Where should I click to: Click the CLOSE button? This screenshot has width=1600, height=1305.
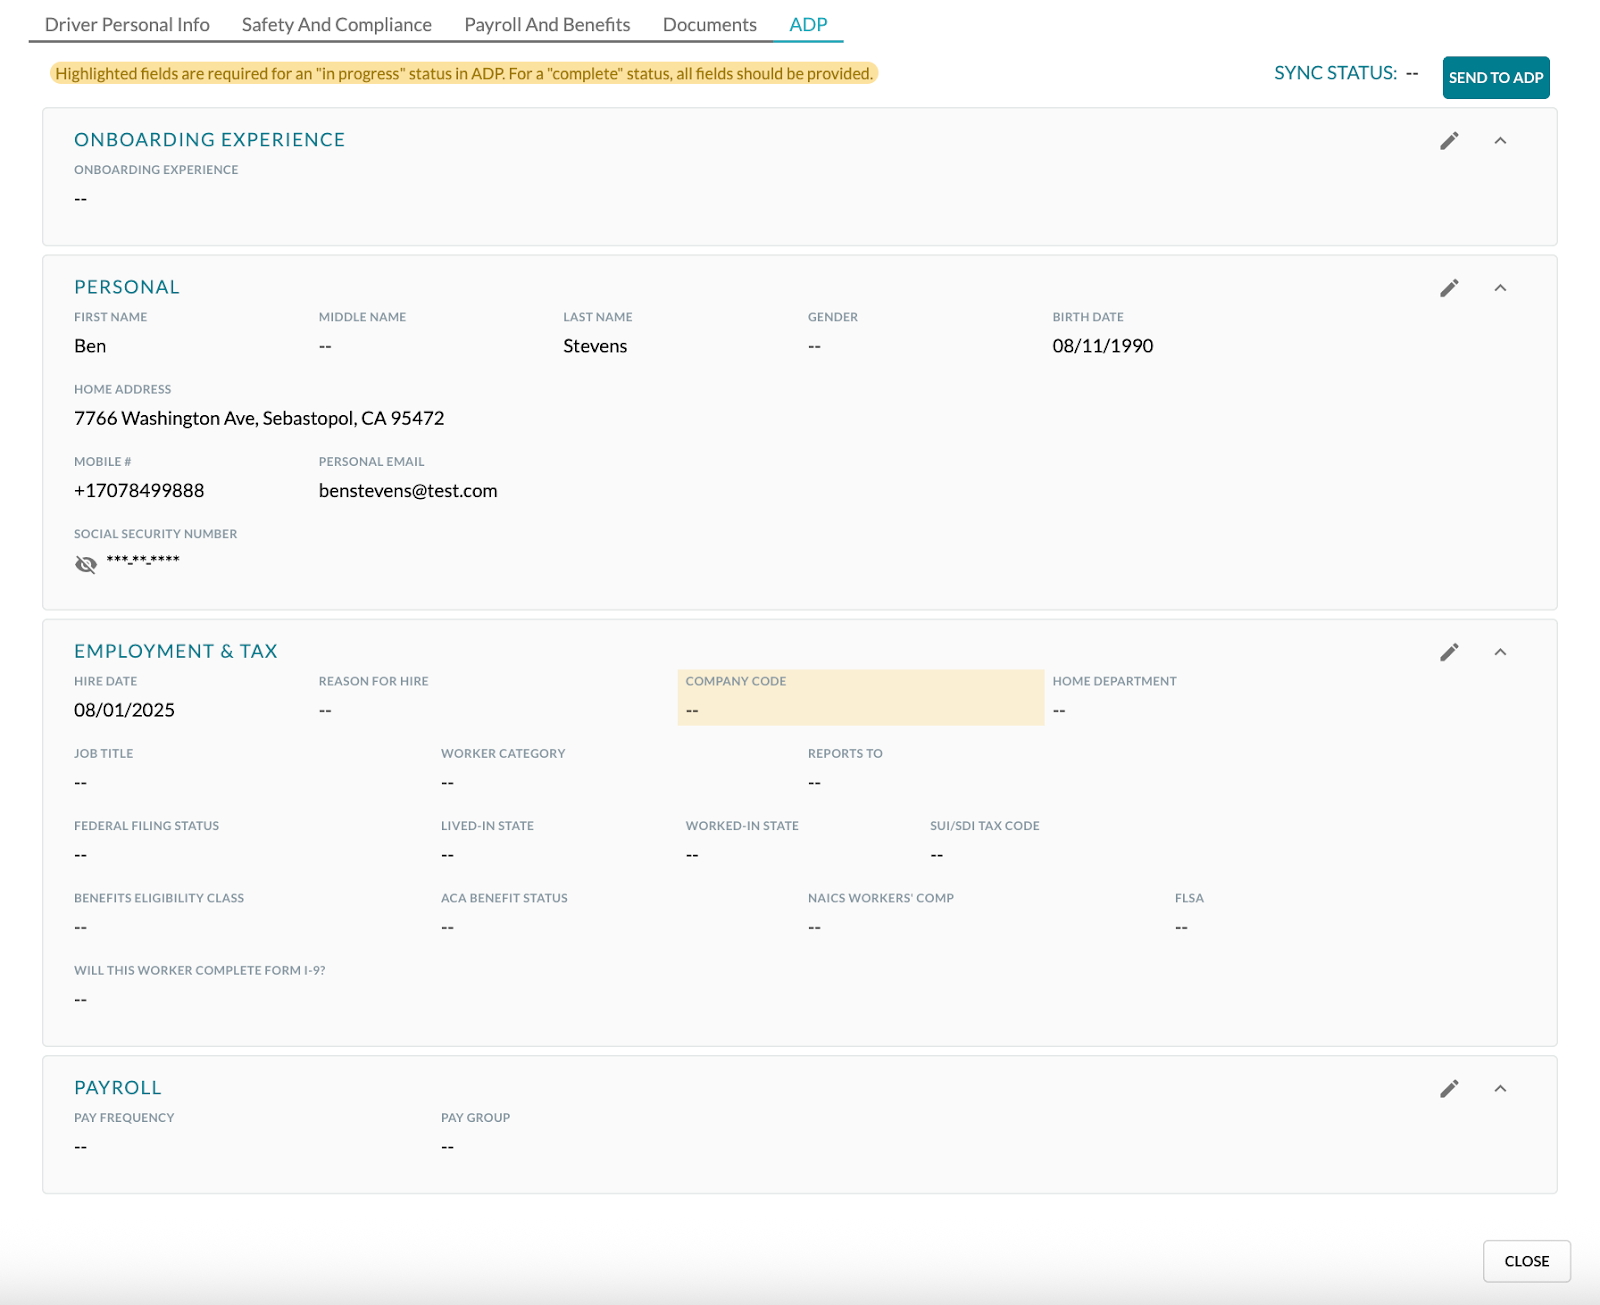(x=1525, y=1261)
